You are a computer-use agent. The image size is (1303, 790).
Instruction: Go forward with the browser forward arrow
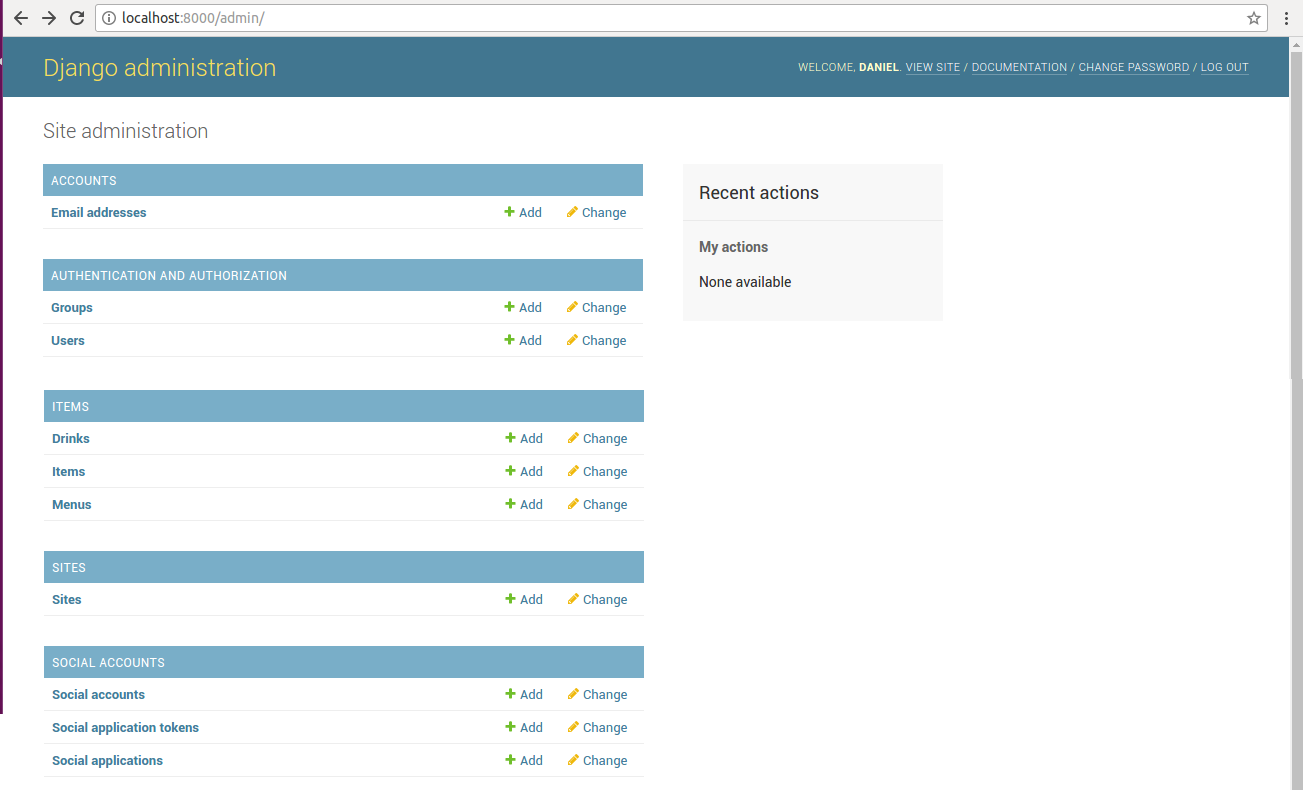coord(49,18)
